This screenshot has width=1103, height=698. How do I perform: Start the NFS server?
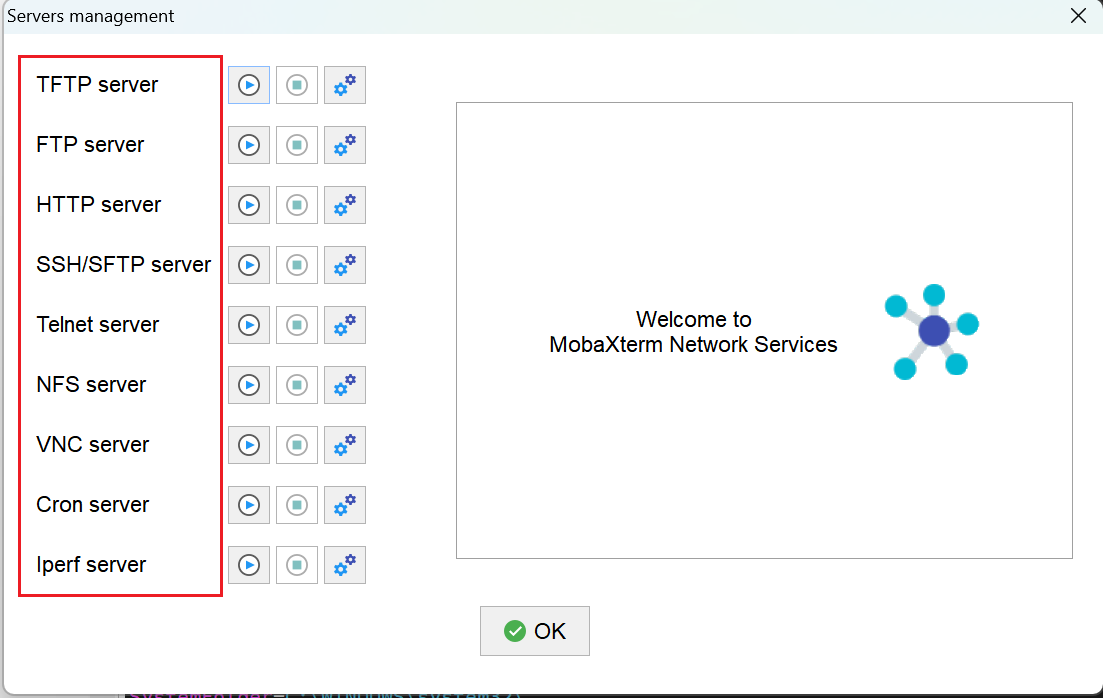tap(249, 385)
